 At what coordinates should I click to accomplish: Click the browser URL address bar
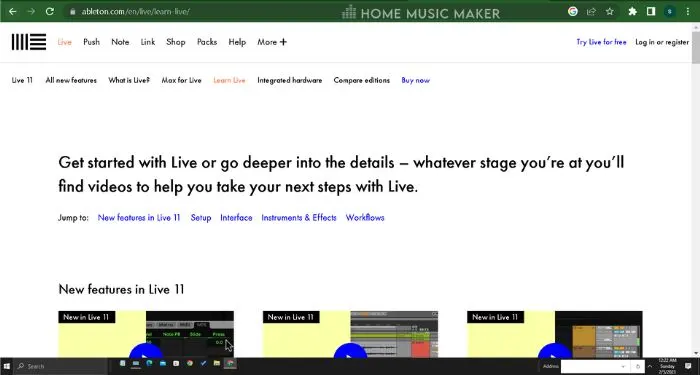coord(312,12)
